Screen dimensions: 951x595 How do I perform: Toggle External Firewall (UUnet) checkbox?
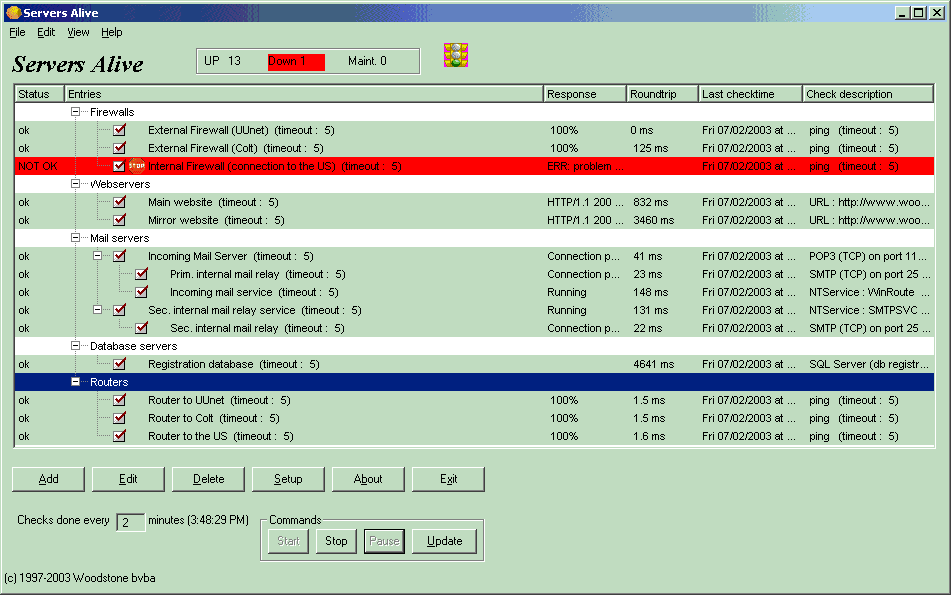coord(119,130)
